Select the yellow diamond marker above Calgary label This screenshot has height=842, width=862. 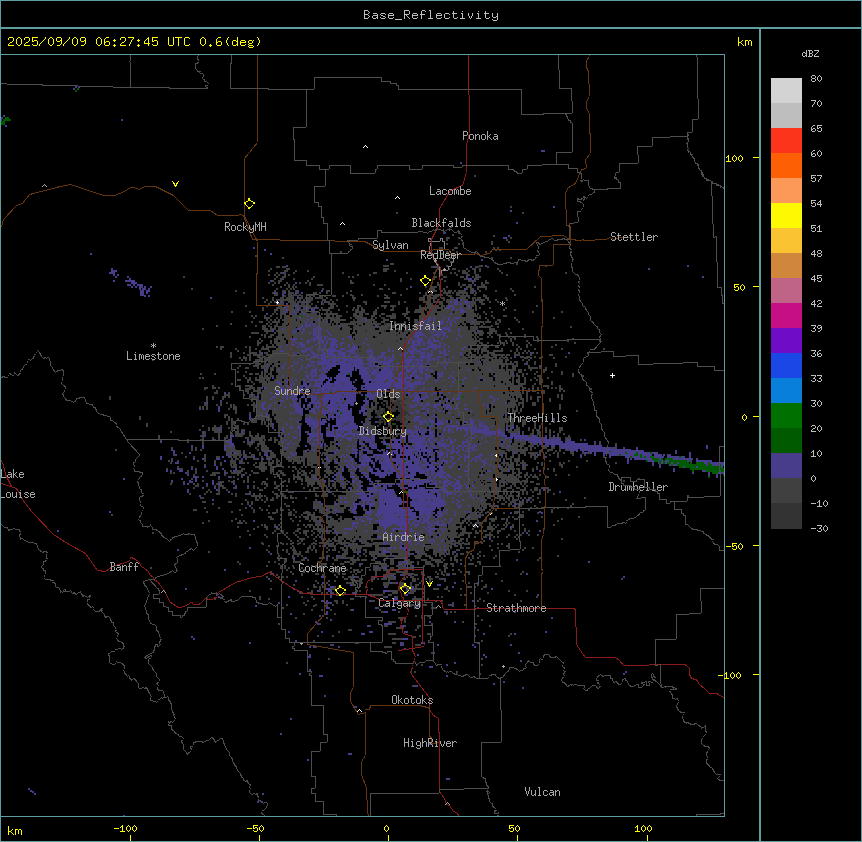tap(405, 589)
